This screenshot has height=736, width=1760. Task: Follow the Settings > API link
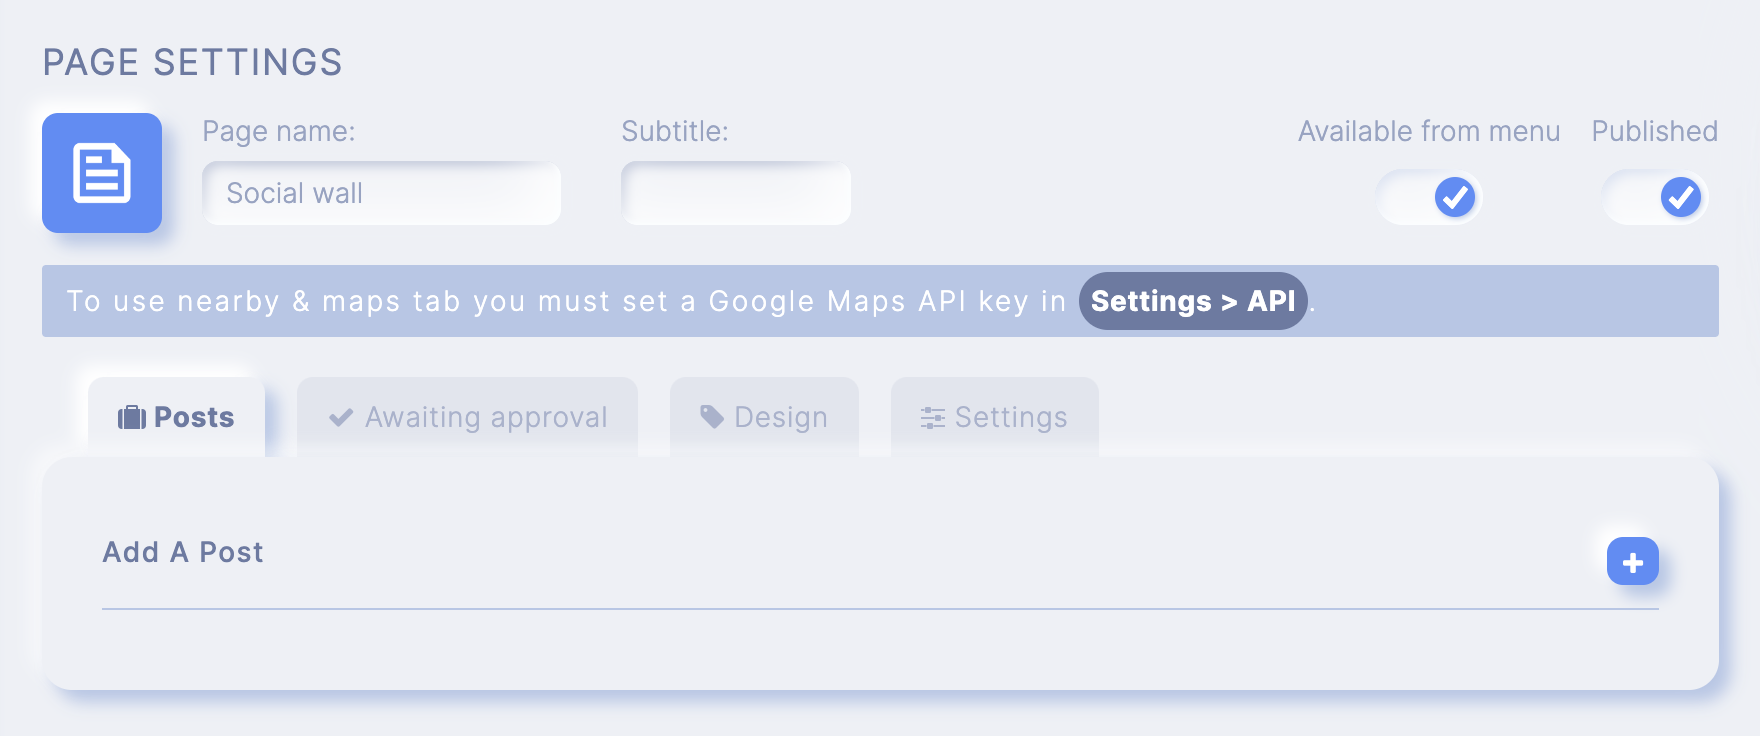click(x=1193, y=301)
